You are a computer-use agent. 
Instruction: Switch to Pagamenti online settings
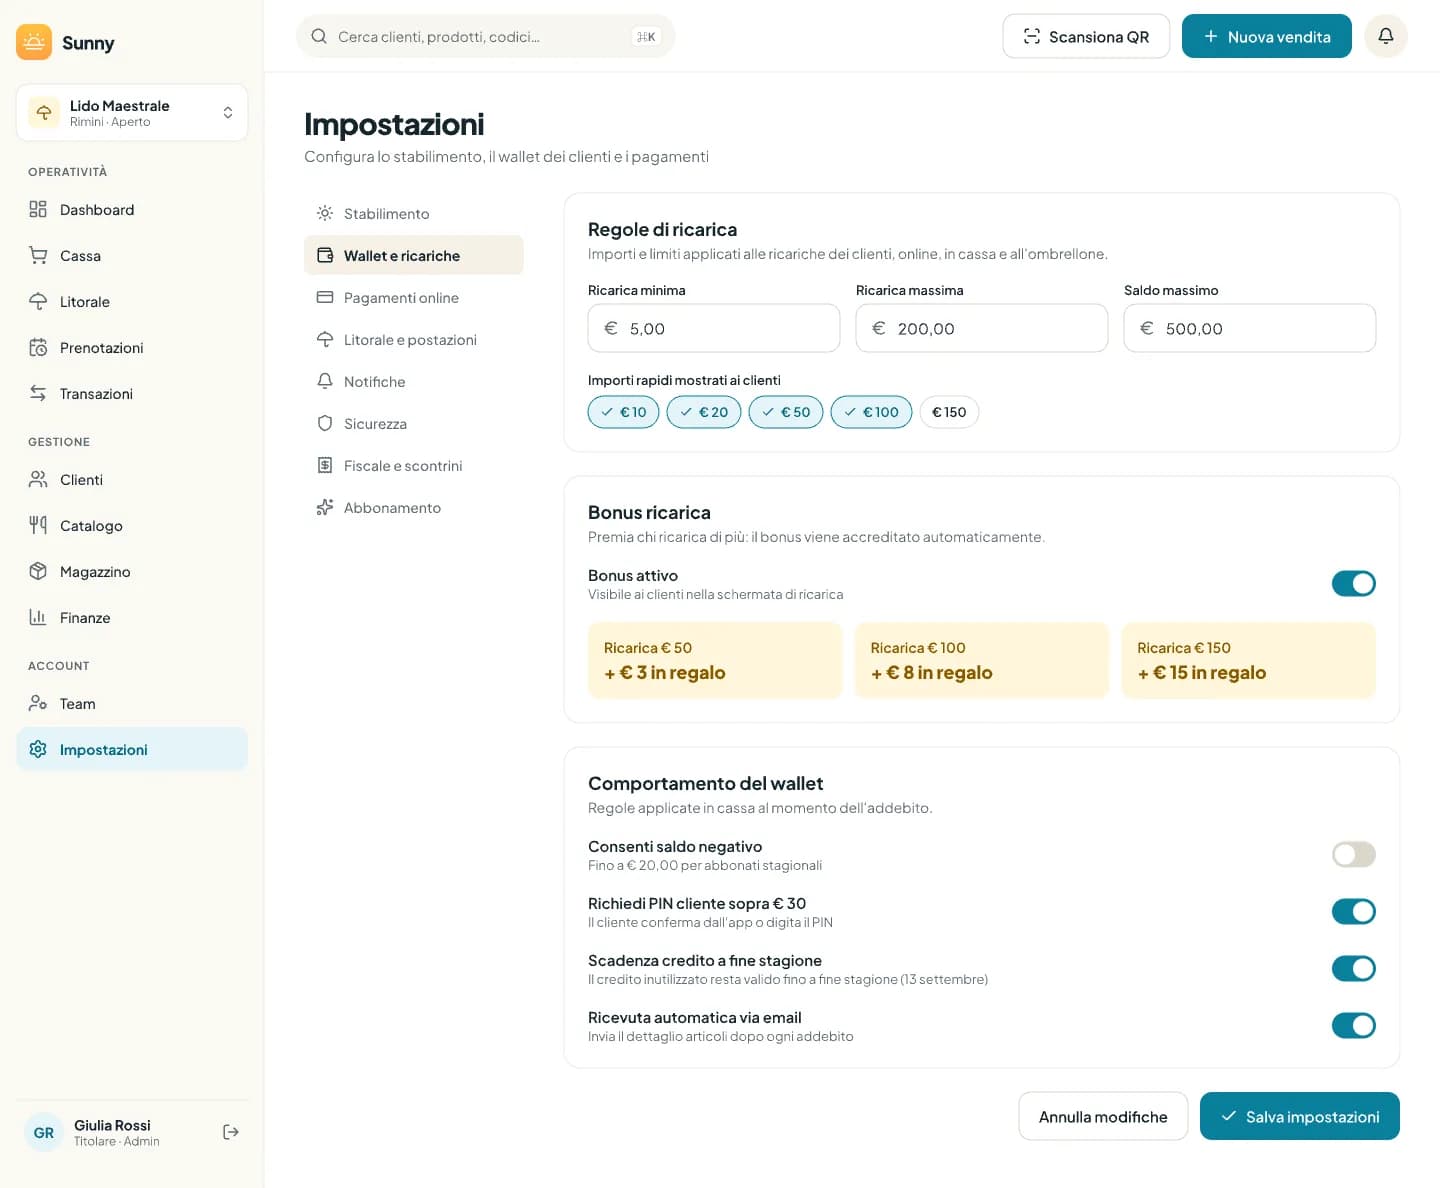pos(414,297)
